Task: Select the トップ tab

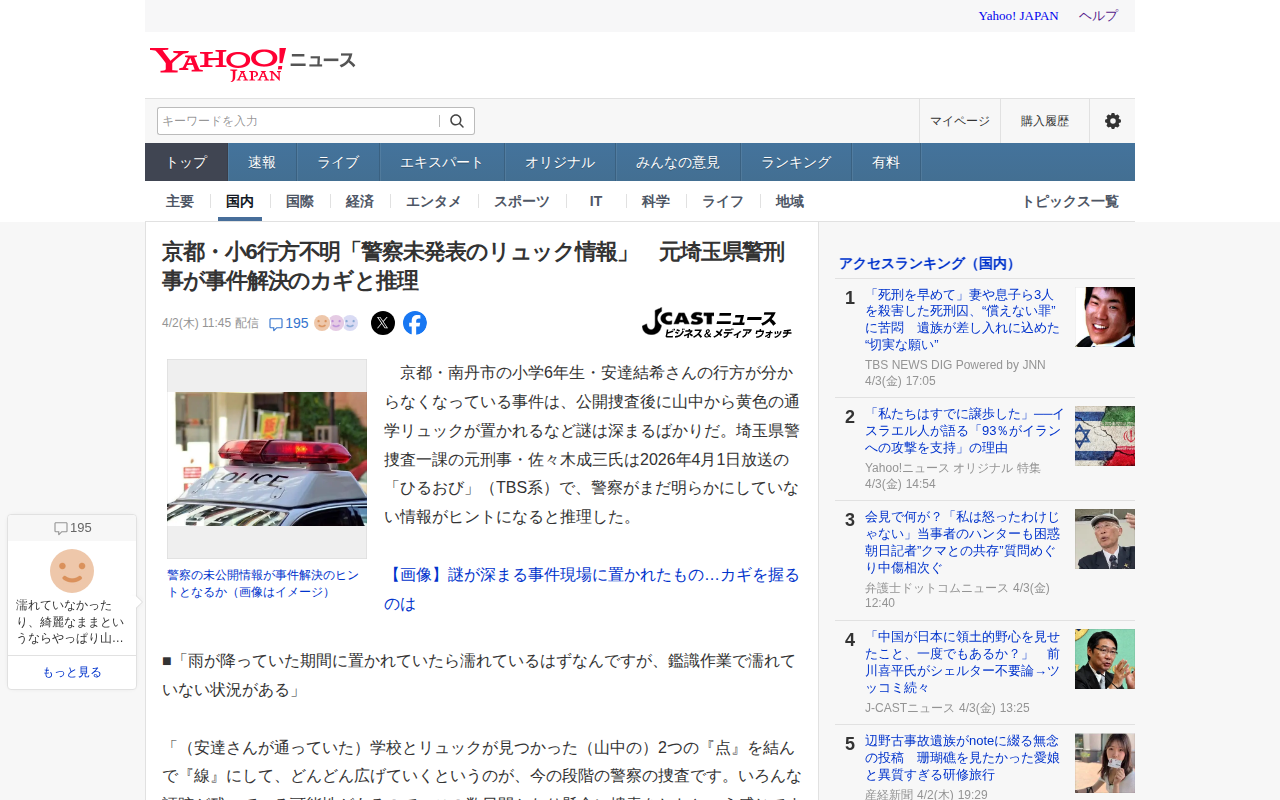Action: pyautogui.click(x=187, y=162)
